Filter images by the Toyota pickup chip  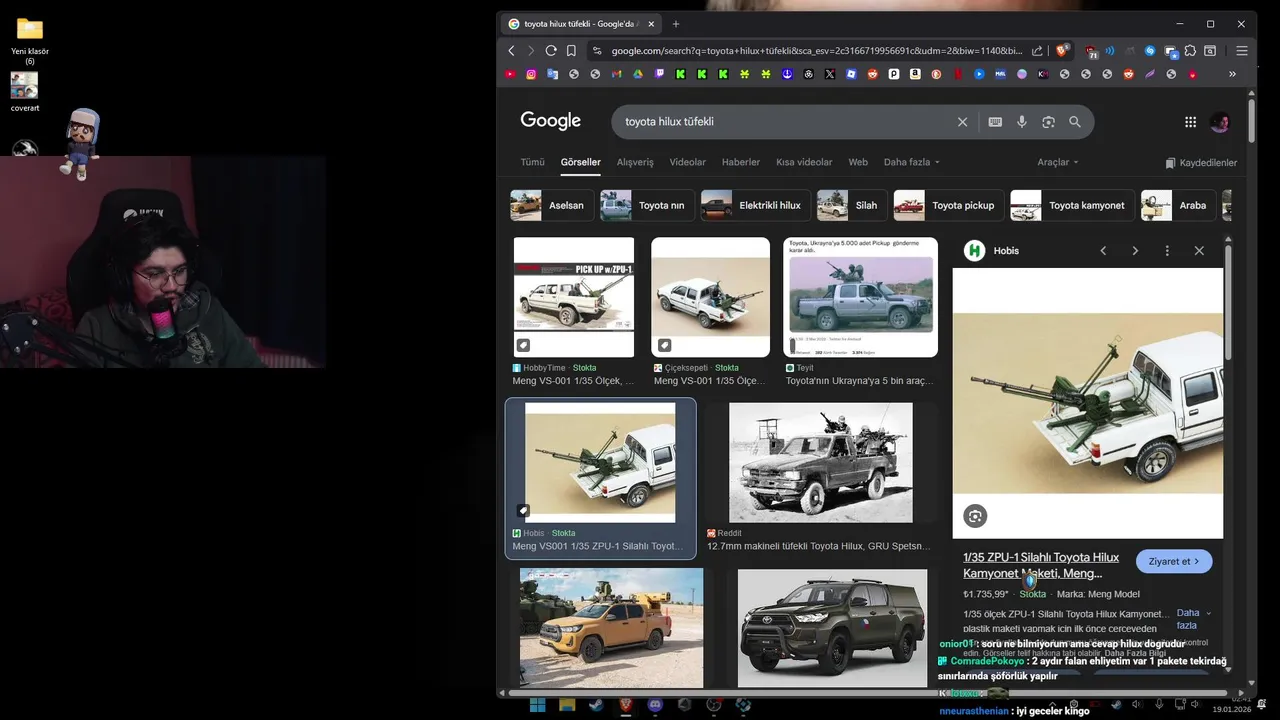pyautogui.click(x=949, y=205)
